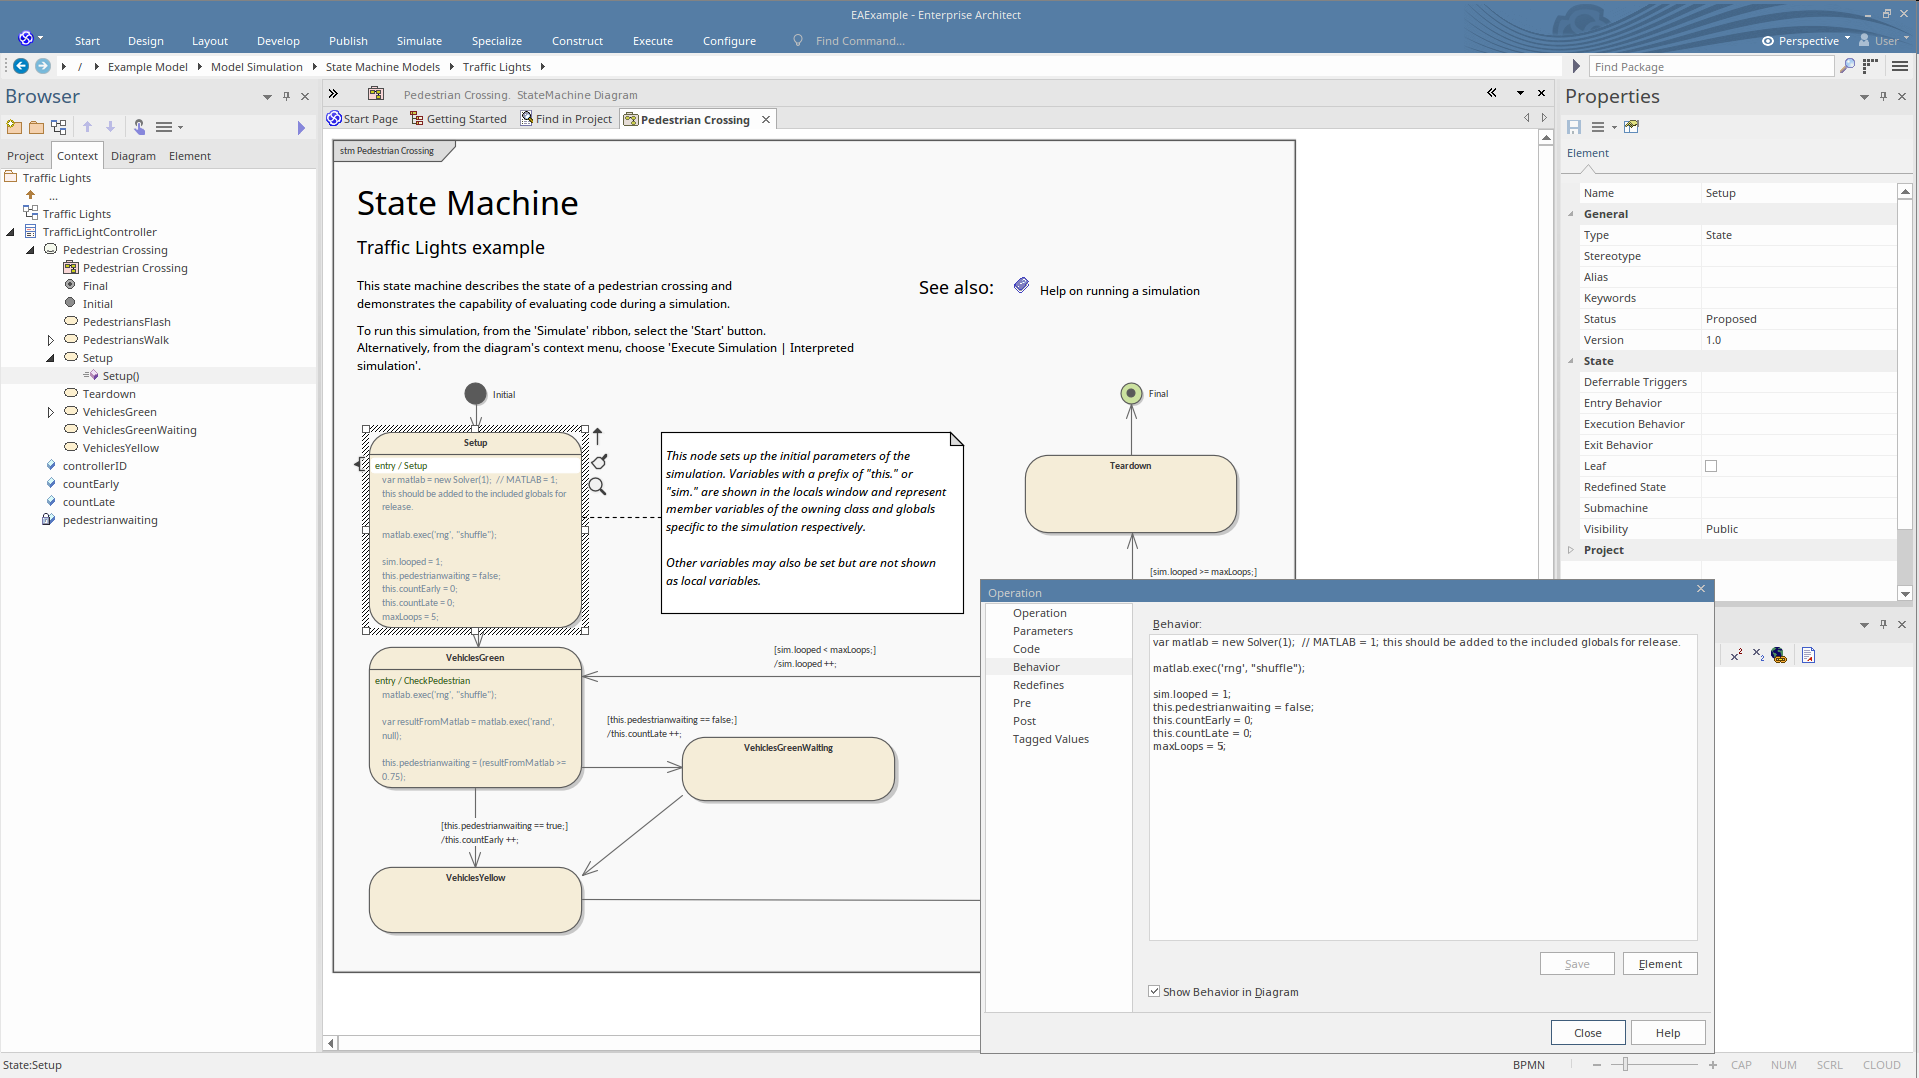Click the save icon in Properties toolbar
Viewport: 1919px width, 1078px height.
pos(1574,127)
